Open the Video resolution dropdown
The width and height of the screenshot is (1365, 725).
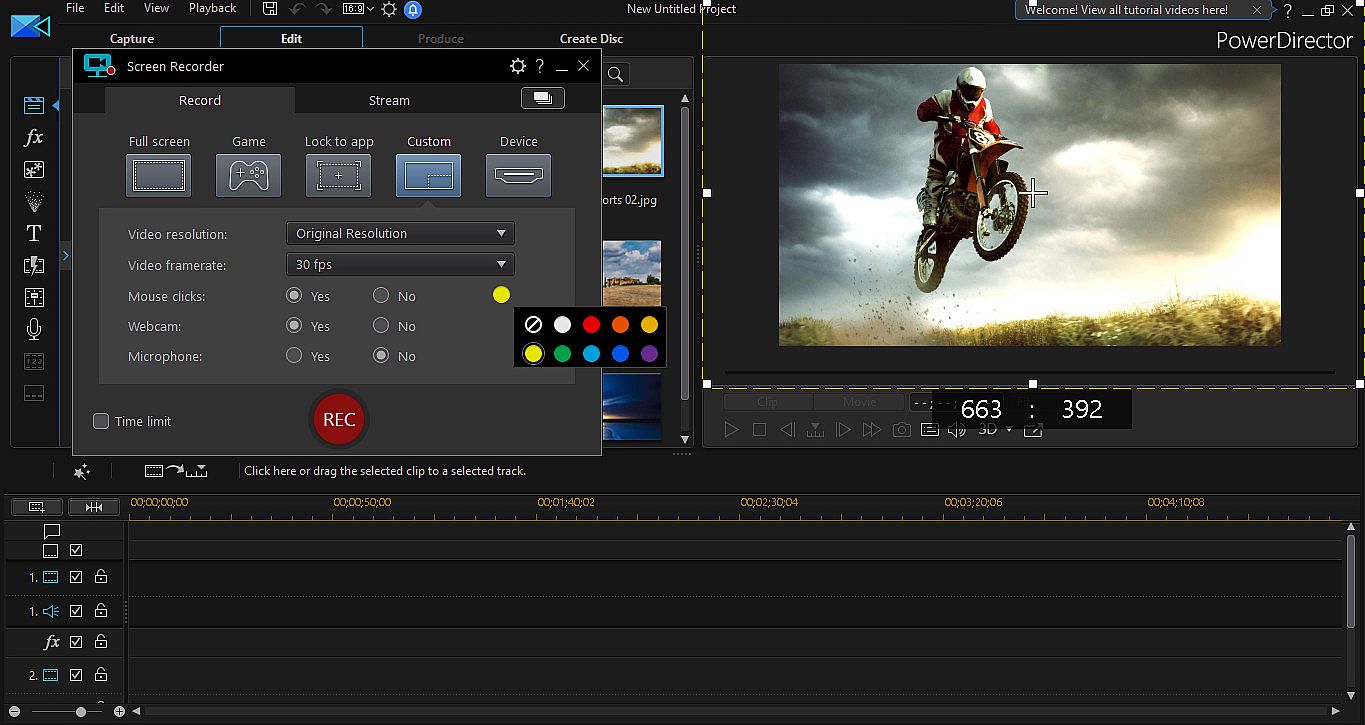tap(400, 233)
